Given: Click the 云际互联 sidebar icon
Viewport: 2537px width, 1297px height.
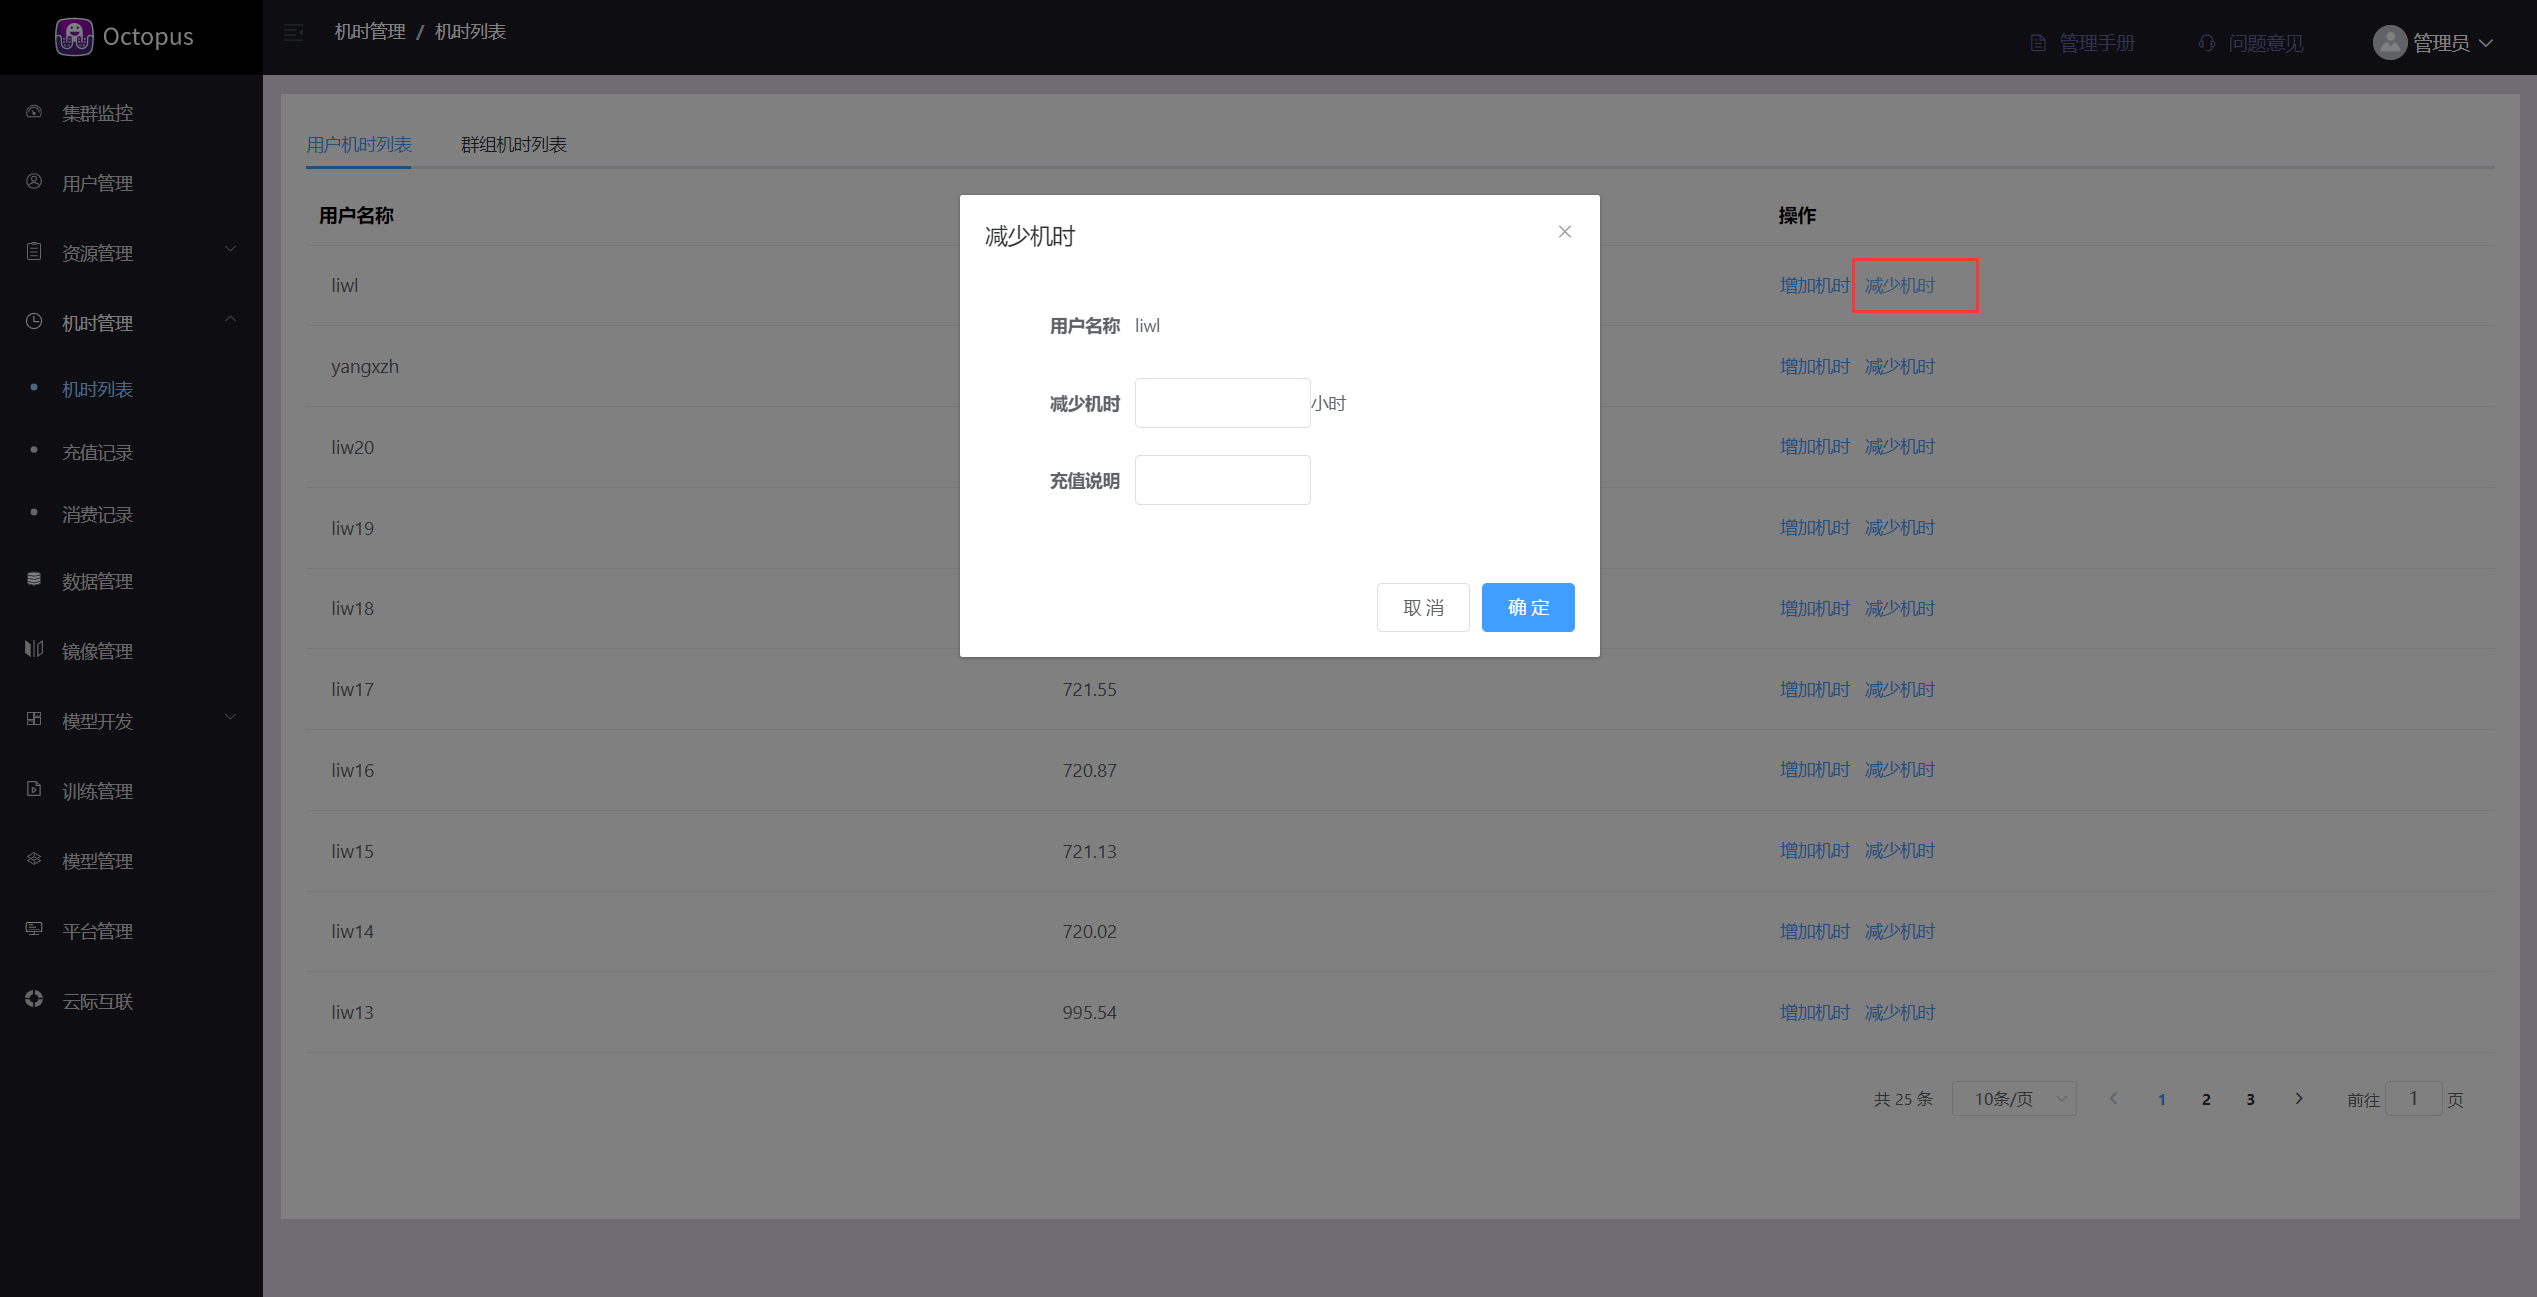Looking at the screenshot, I should pos(34,999).
